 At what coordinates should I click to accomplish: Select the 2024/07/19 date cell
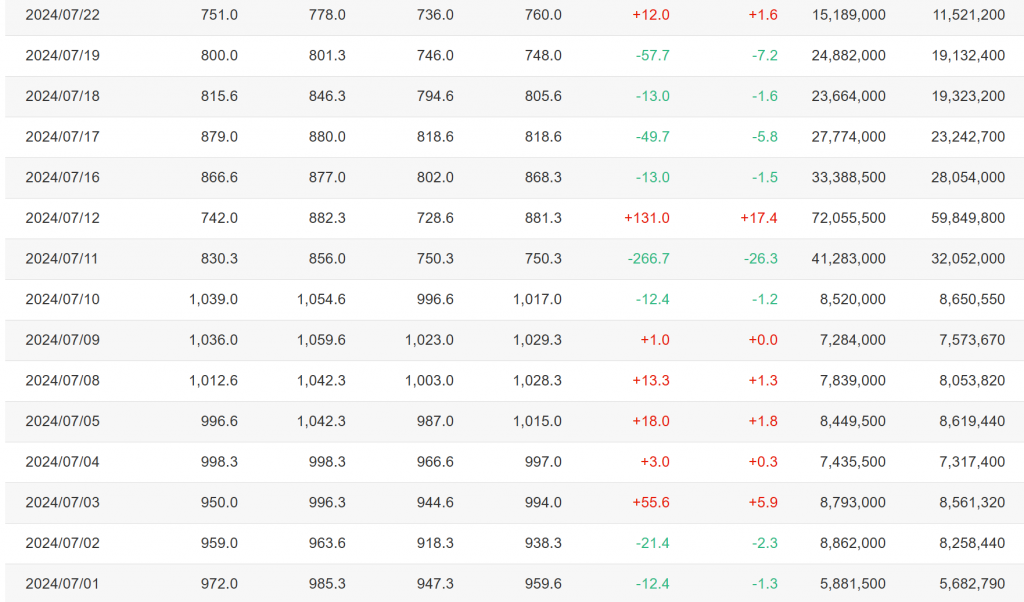pyautogui.click(x=62, y=56)
